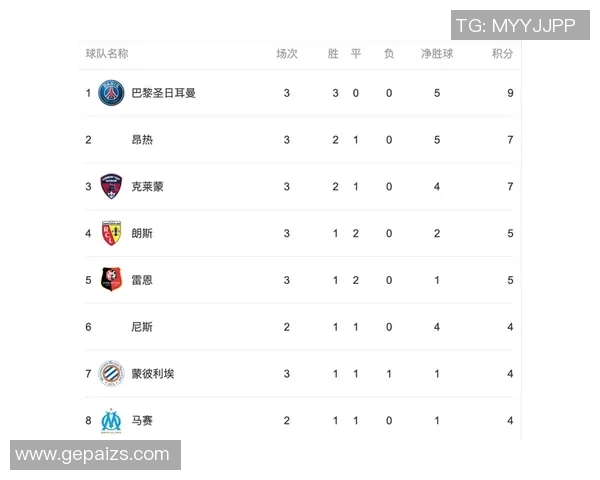Open the 巴黎圣日耳曼 team name

[163, 93]
